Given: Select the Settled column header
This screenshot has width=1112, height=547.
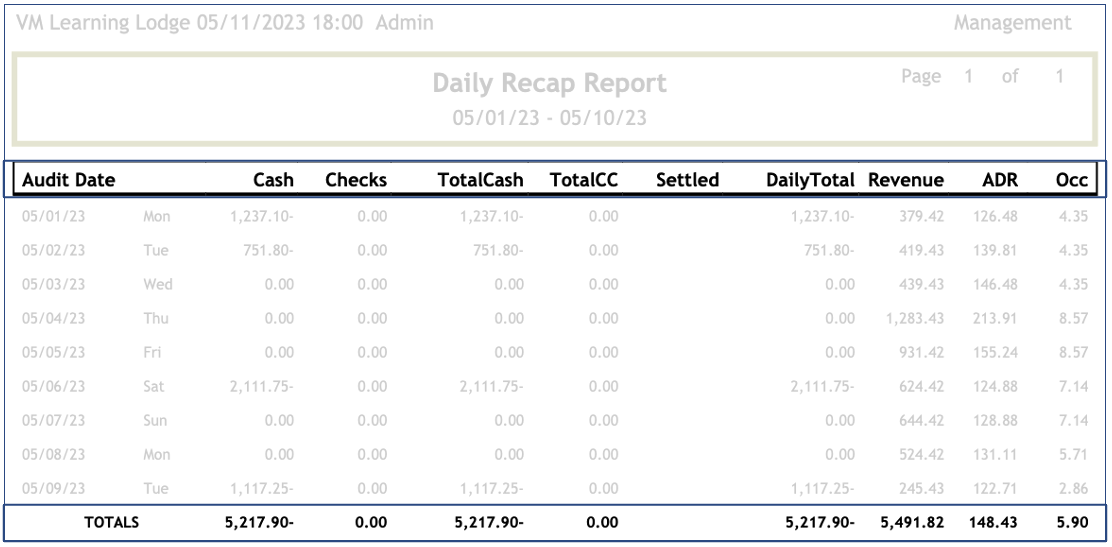Looking at the screenshot, I should coord(687,180).
